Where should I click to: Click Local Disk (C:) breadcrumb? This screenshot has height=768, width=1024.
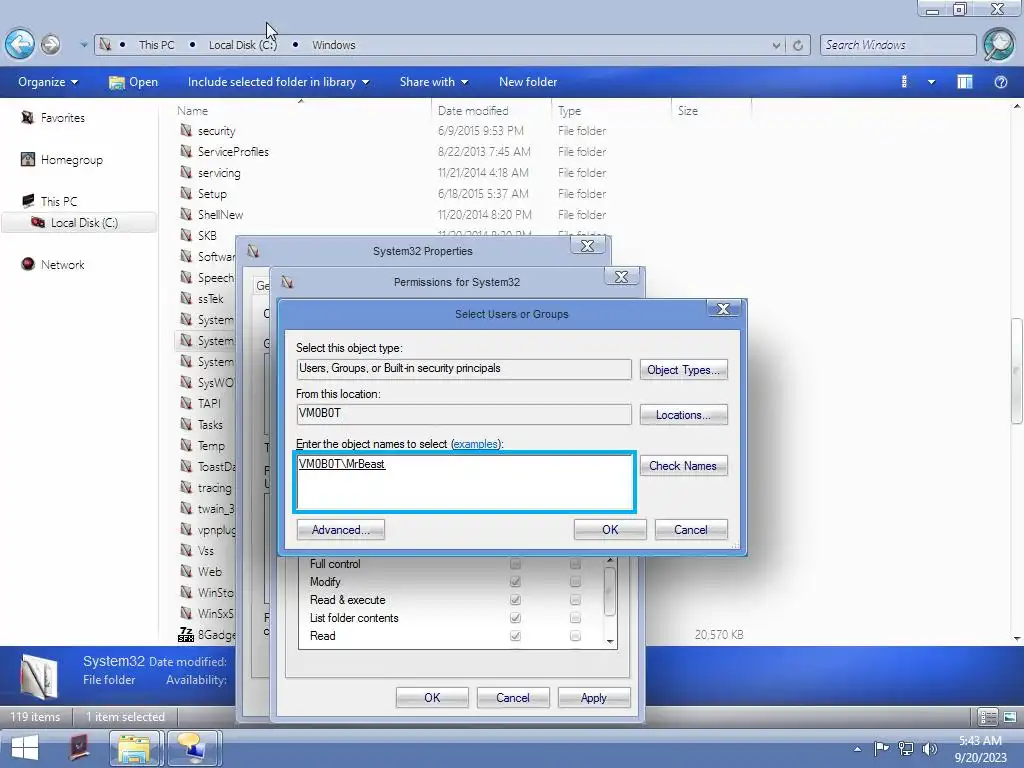pyautogui.click(x=242, y=45)
